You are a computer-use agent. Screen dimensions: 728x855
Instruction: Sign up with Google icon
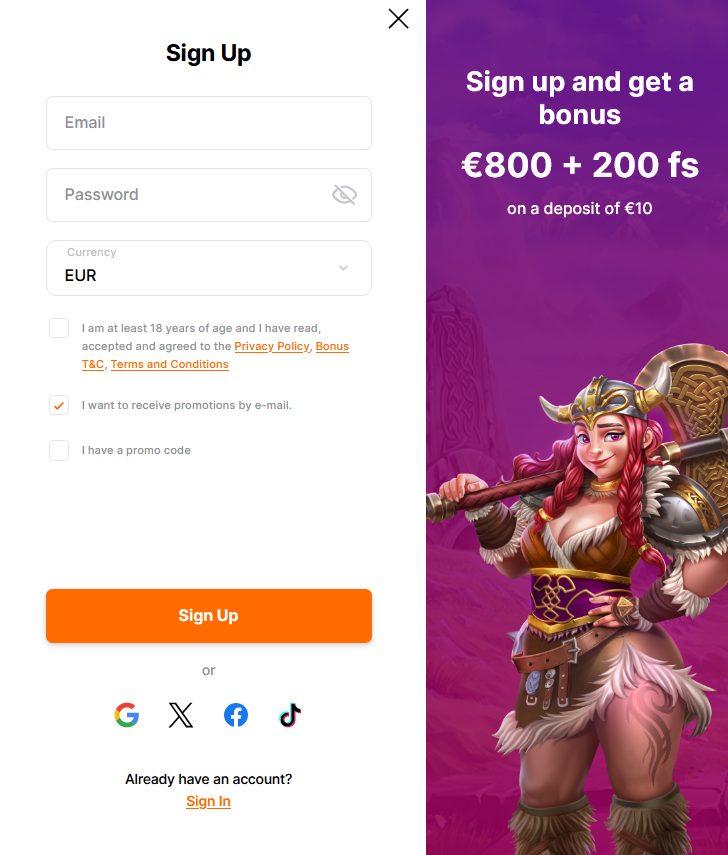(x=127, y=715)
